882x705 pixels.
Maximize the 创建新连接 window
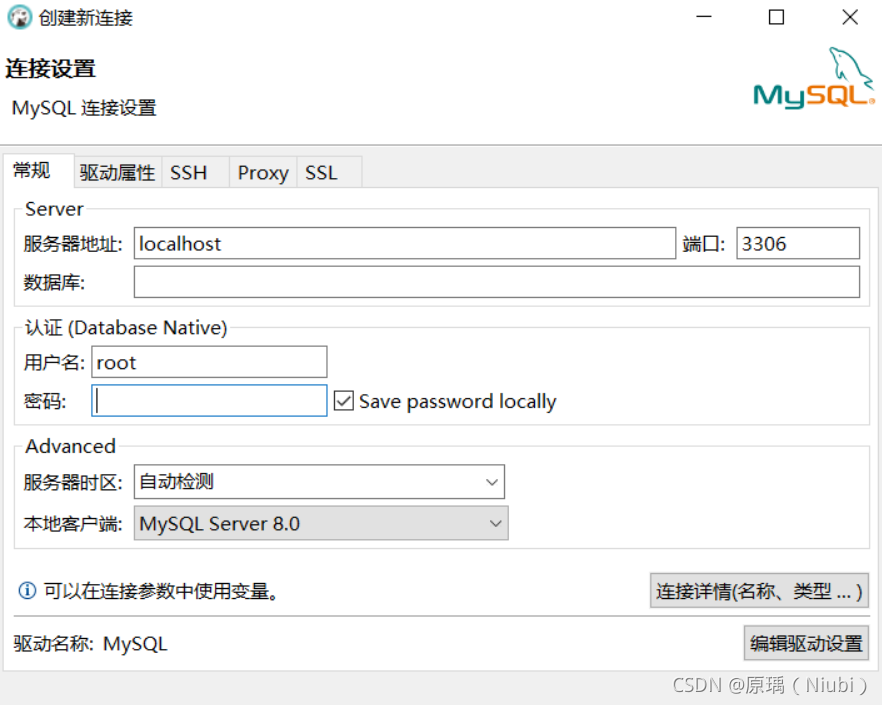776,17
